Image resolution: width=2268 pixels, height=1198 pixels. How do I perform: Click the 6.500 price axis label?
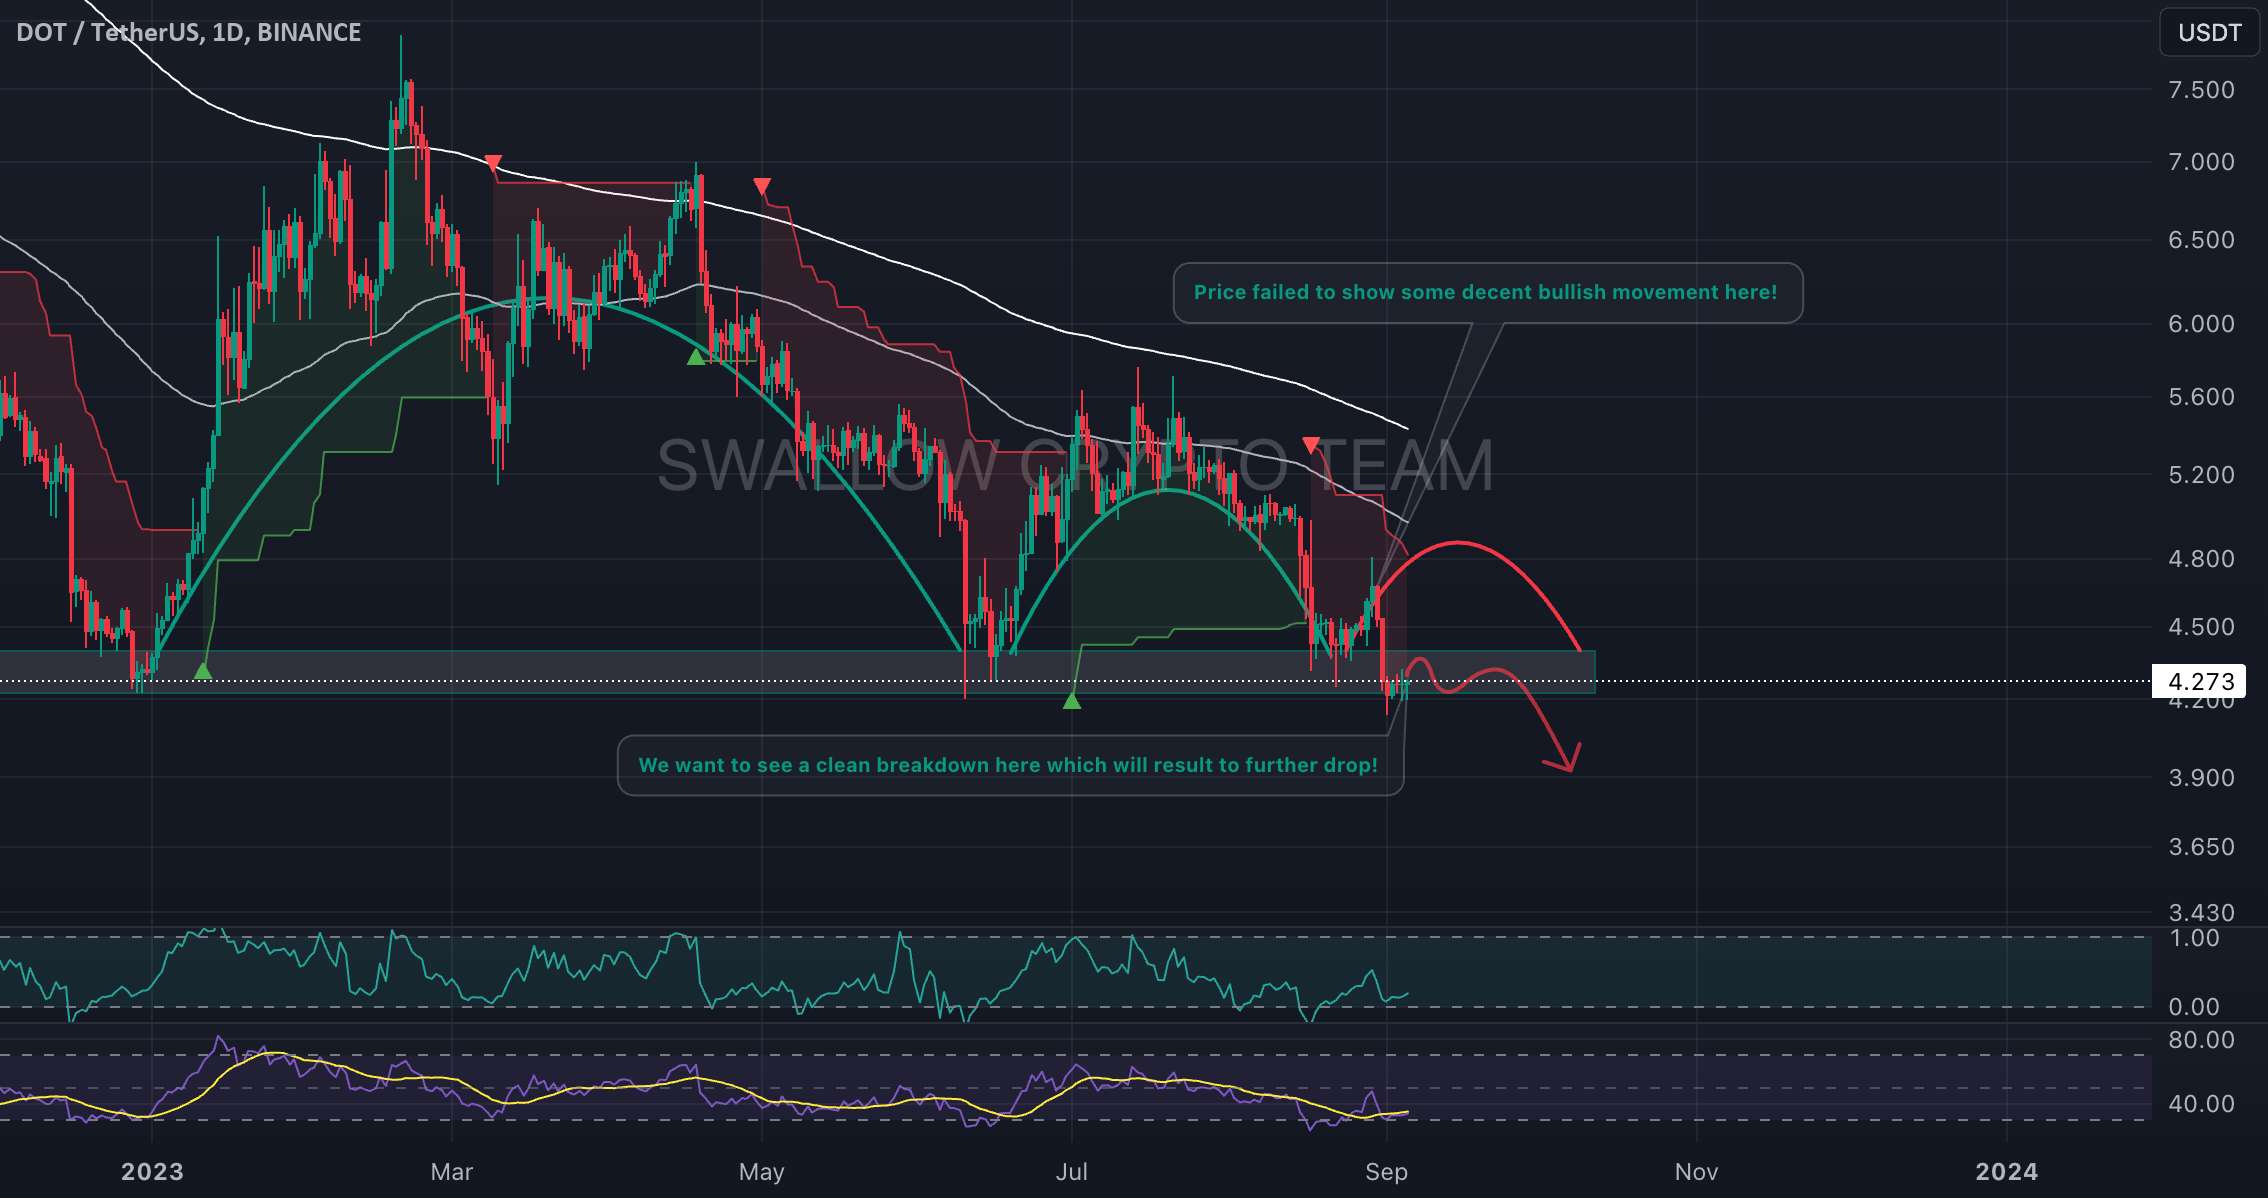click(x=2201, y=240)
